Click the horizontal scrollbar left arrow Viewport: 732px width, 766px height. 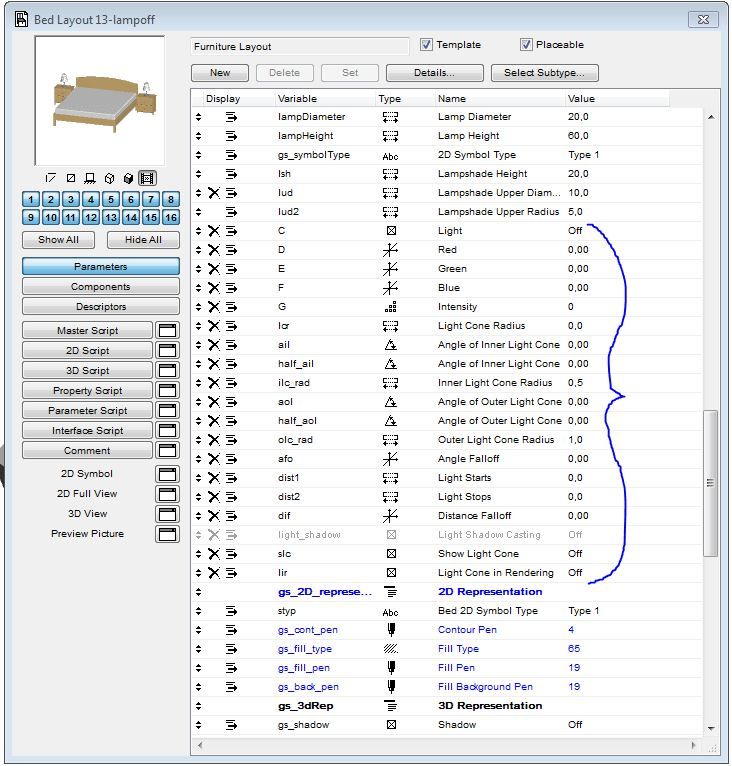tap(199, 745)
